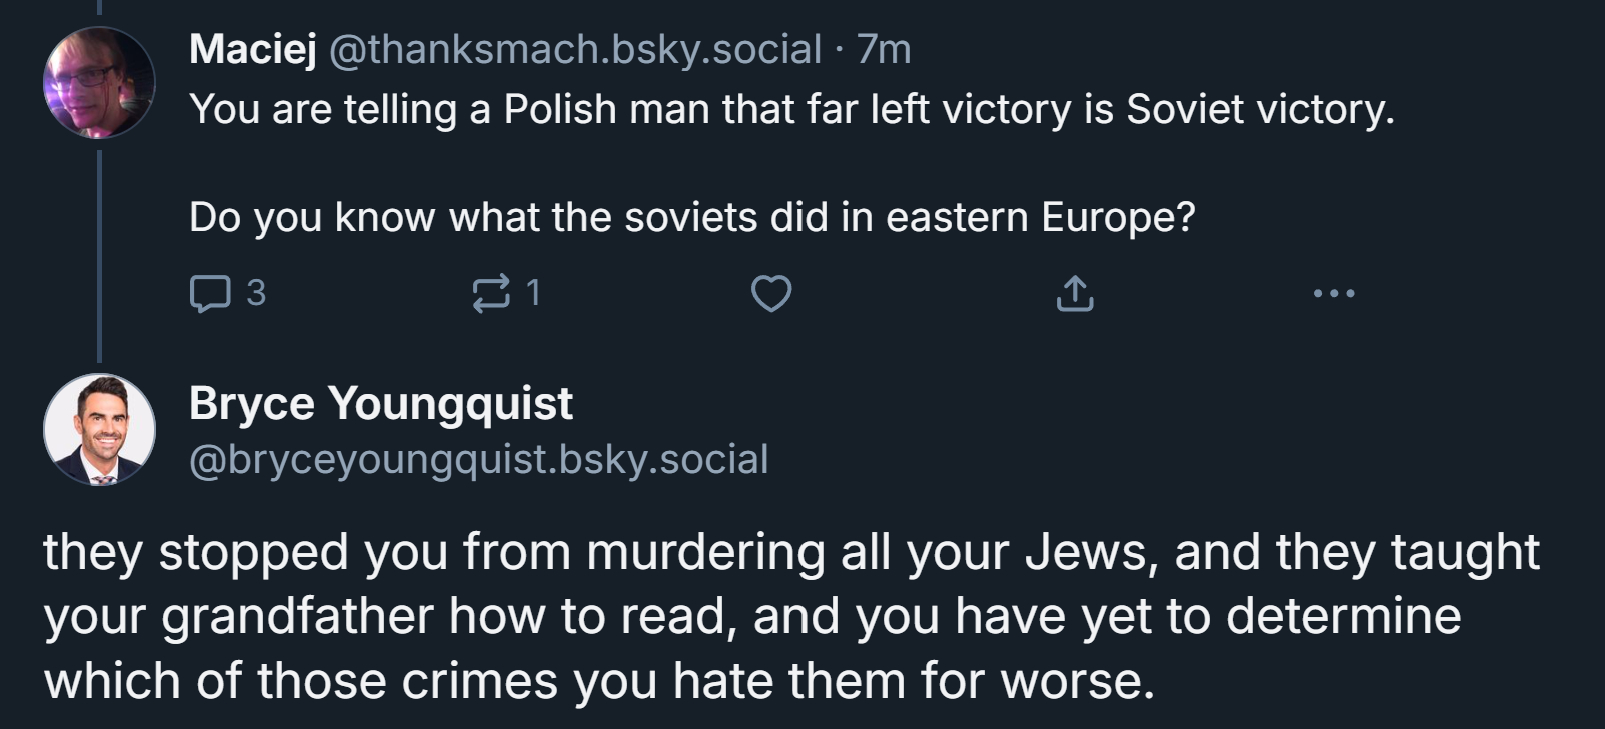Screen dimensions: 1605x729
Task: Click the thread line above Maciej's avatar
Action: pos(99,8)
